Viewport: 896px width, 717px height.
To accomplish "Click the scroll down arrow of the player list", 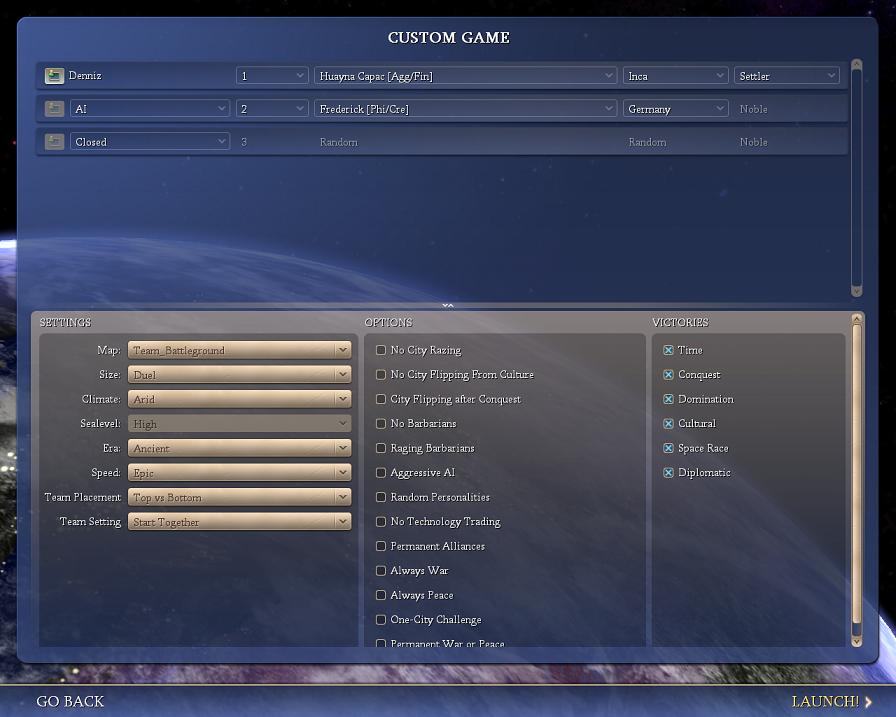I will point(856,291).
